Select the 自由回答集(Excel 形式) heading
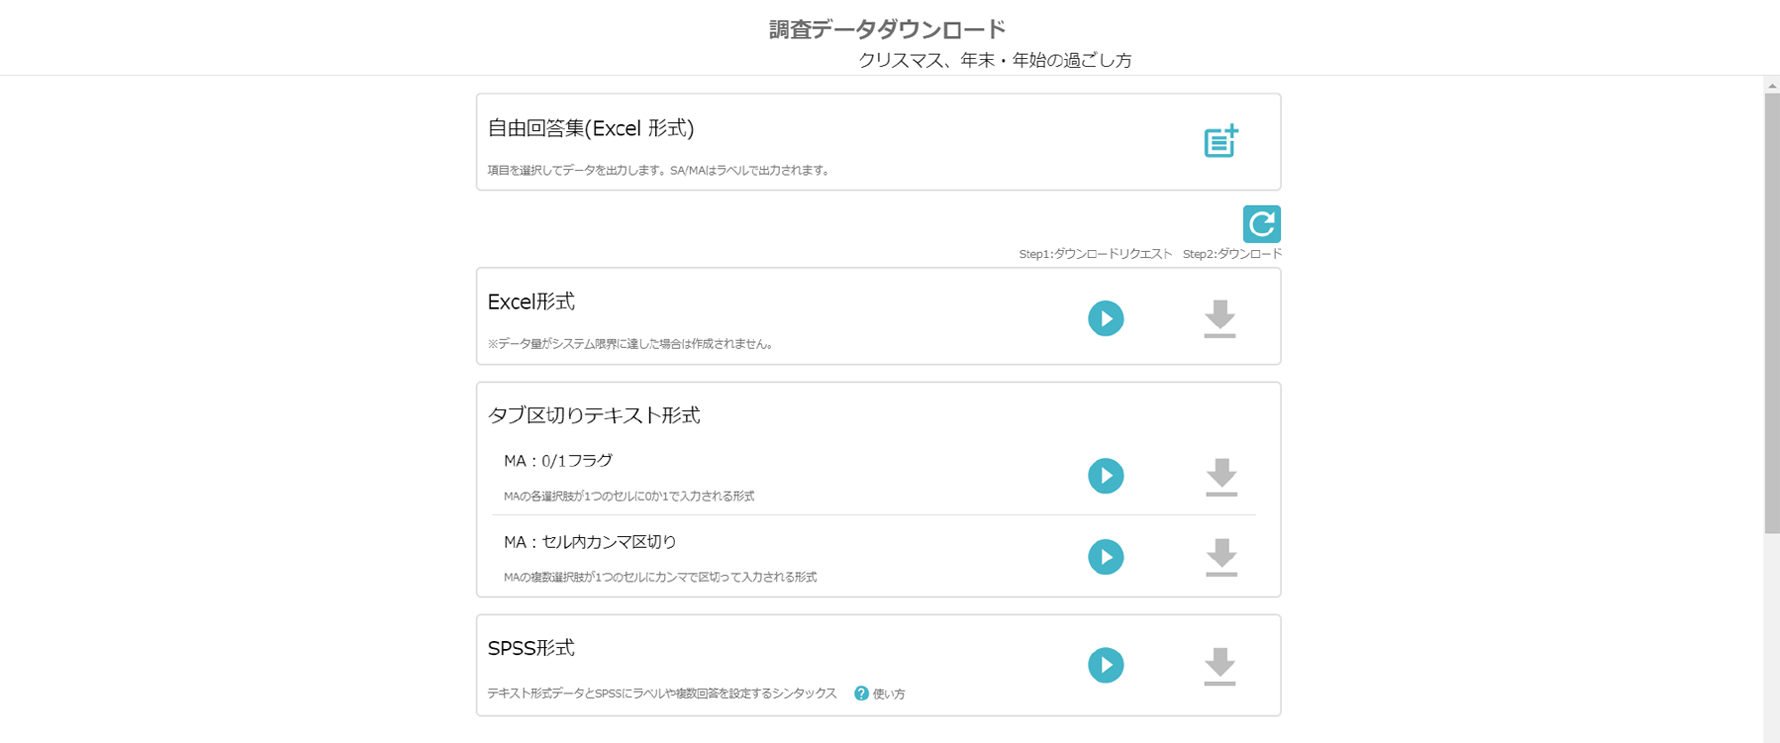This screenshot has height=743, width=1780. coord(590,128)
